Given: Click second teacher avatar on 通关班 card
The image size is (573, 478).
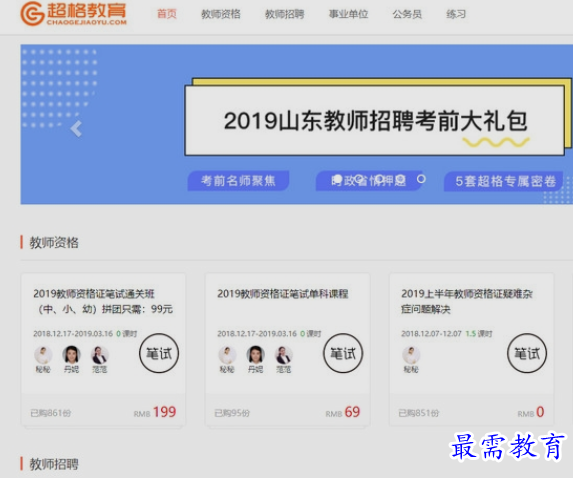Looking at the screenshot, I should coord(71,354).
